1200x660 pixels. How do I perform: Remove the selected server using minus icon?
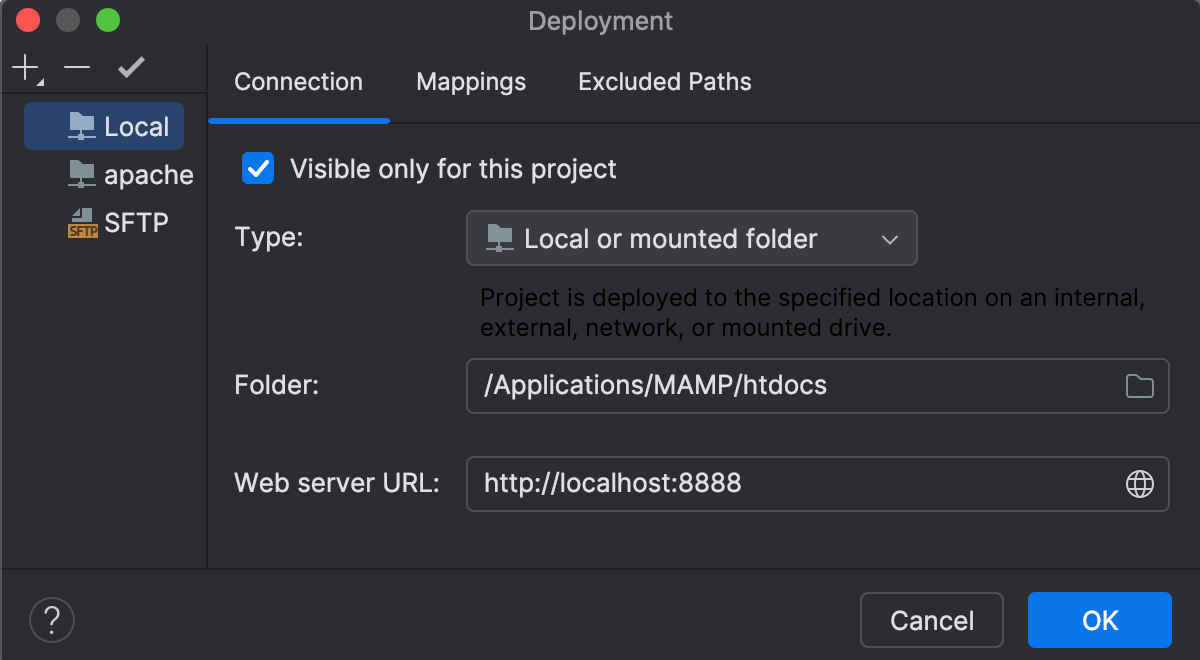[x=76, y=68]
